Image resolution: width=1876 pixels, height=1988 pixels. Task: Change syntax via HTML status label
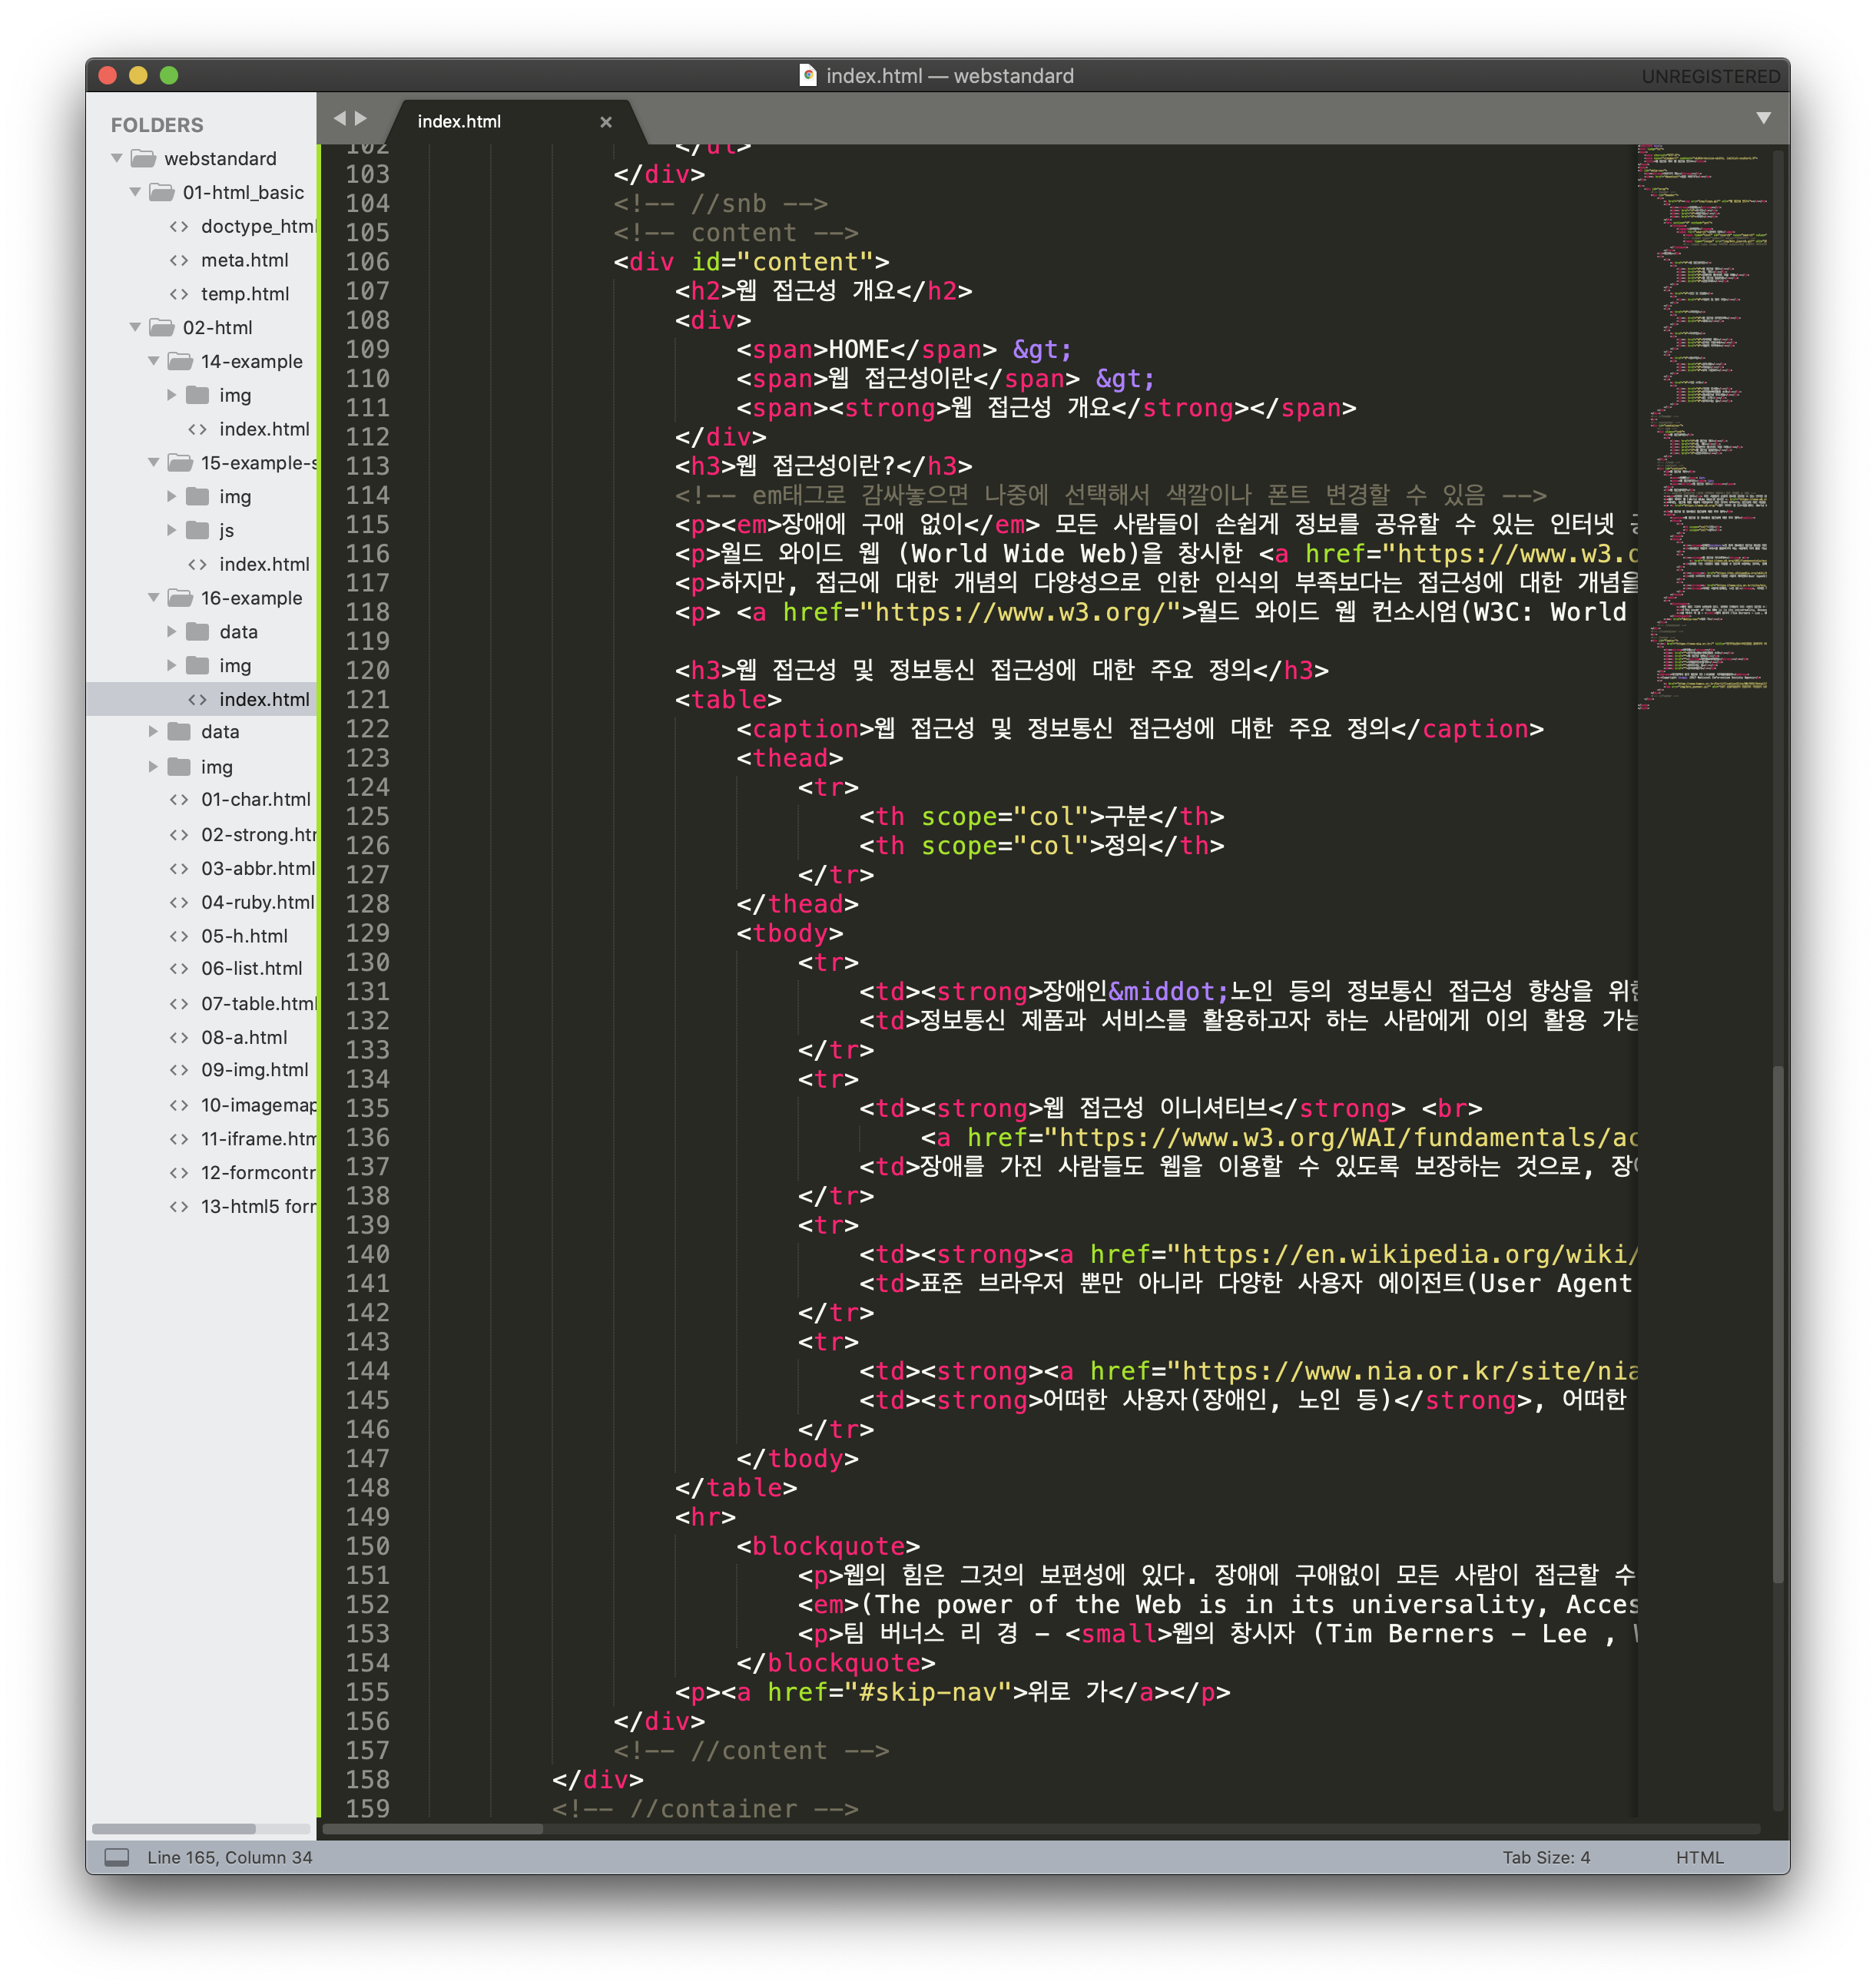pos(1699,1857)
